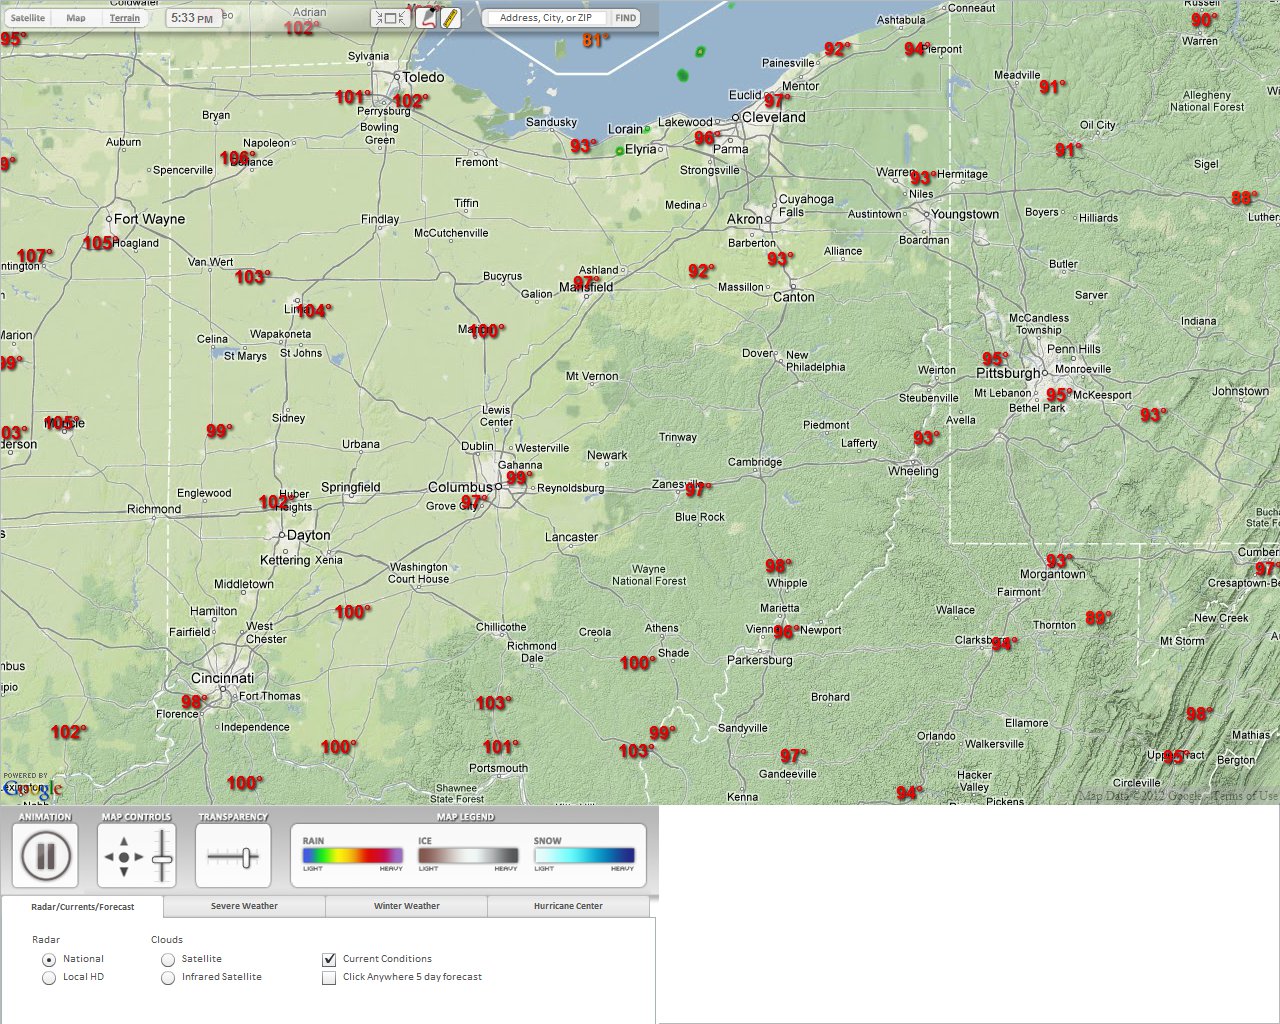Select the National radar option
Image resolution: width=1280 pixels, height=1024 pixels.
[x=49, y=959]
